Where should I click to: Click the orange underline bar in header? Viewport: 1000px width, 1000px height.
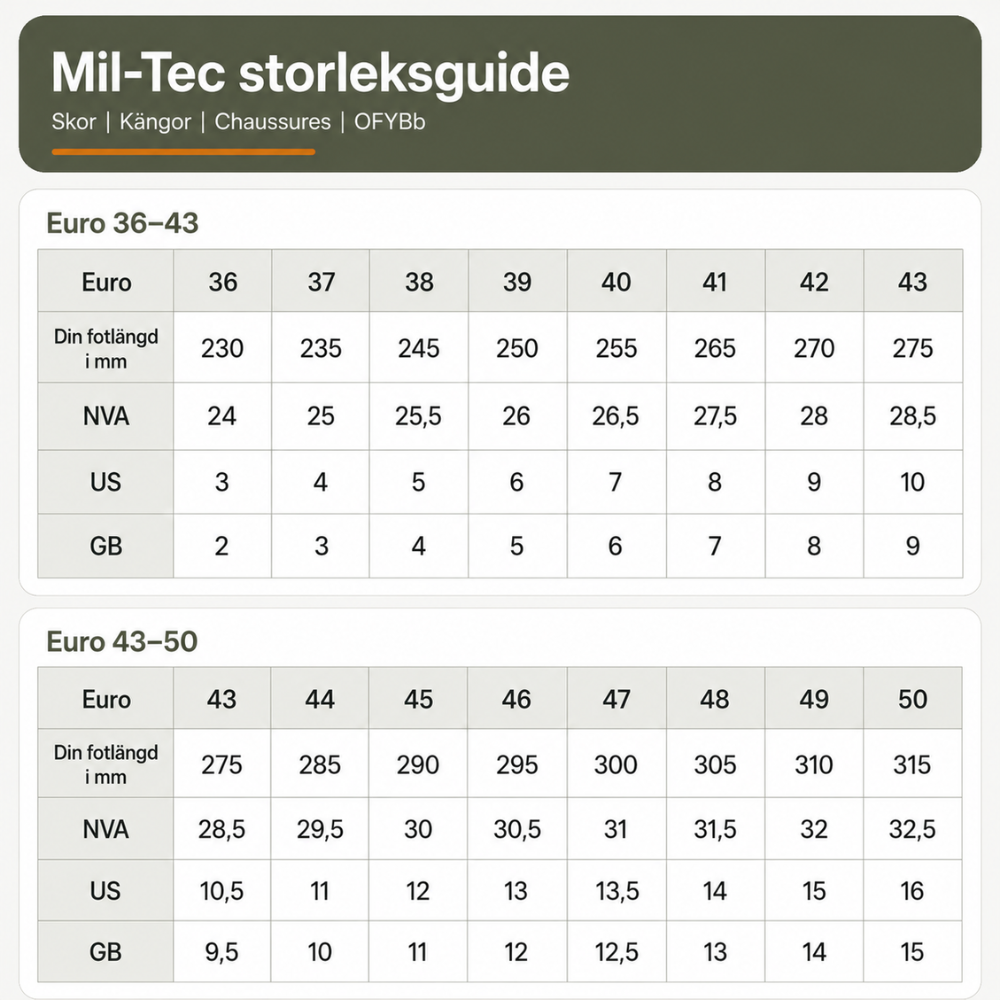click(184, 152)
